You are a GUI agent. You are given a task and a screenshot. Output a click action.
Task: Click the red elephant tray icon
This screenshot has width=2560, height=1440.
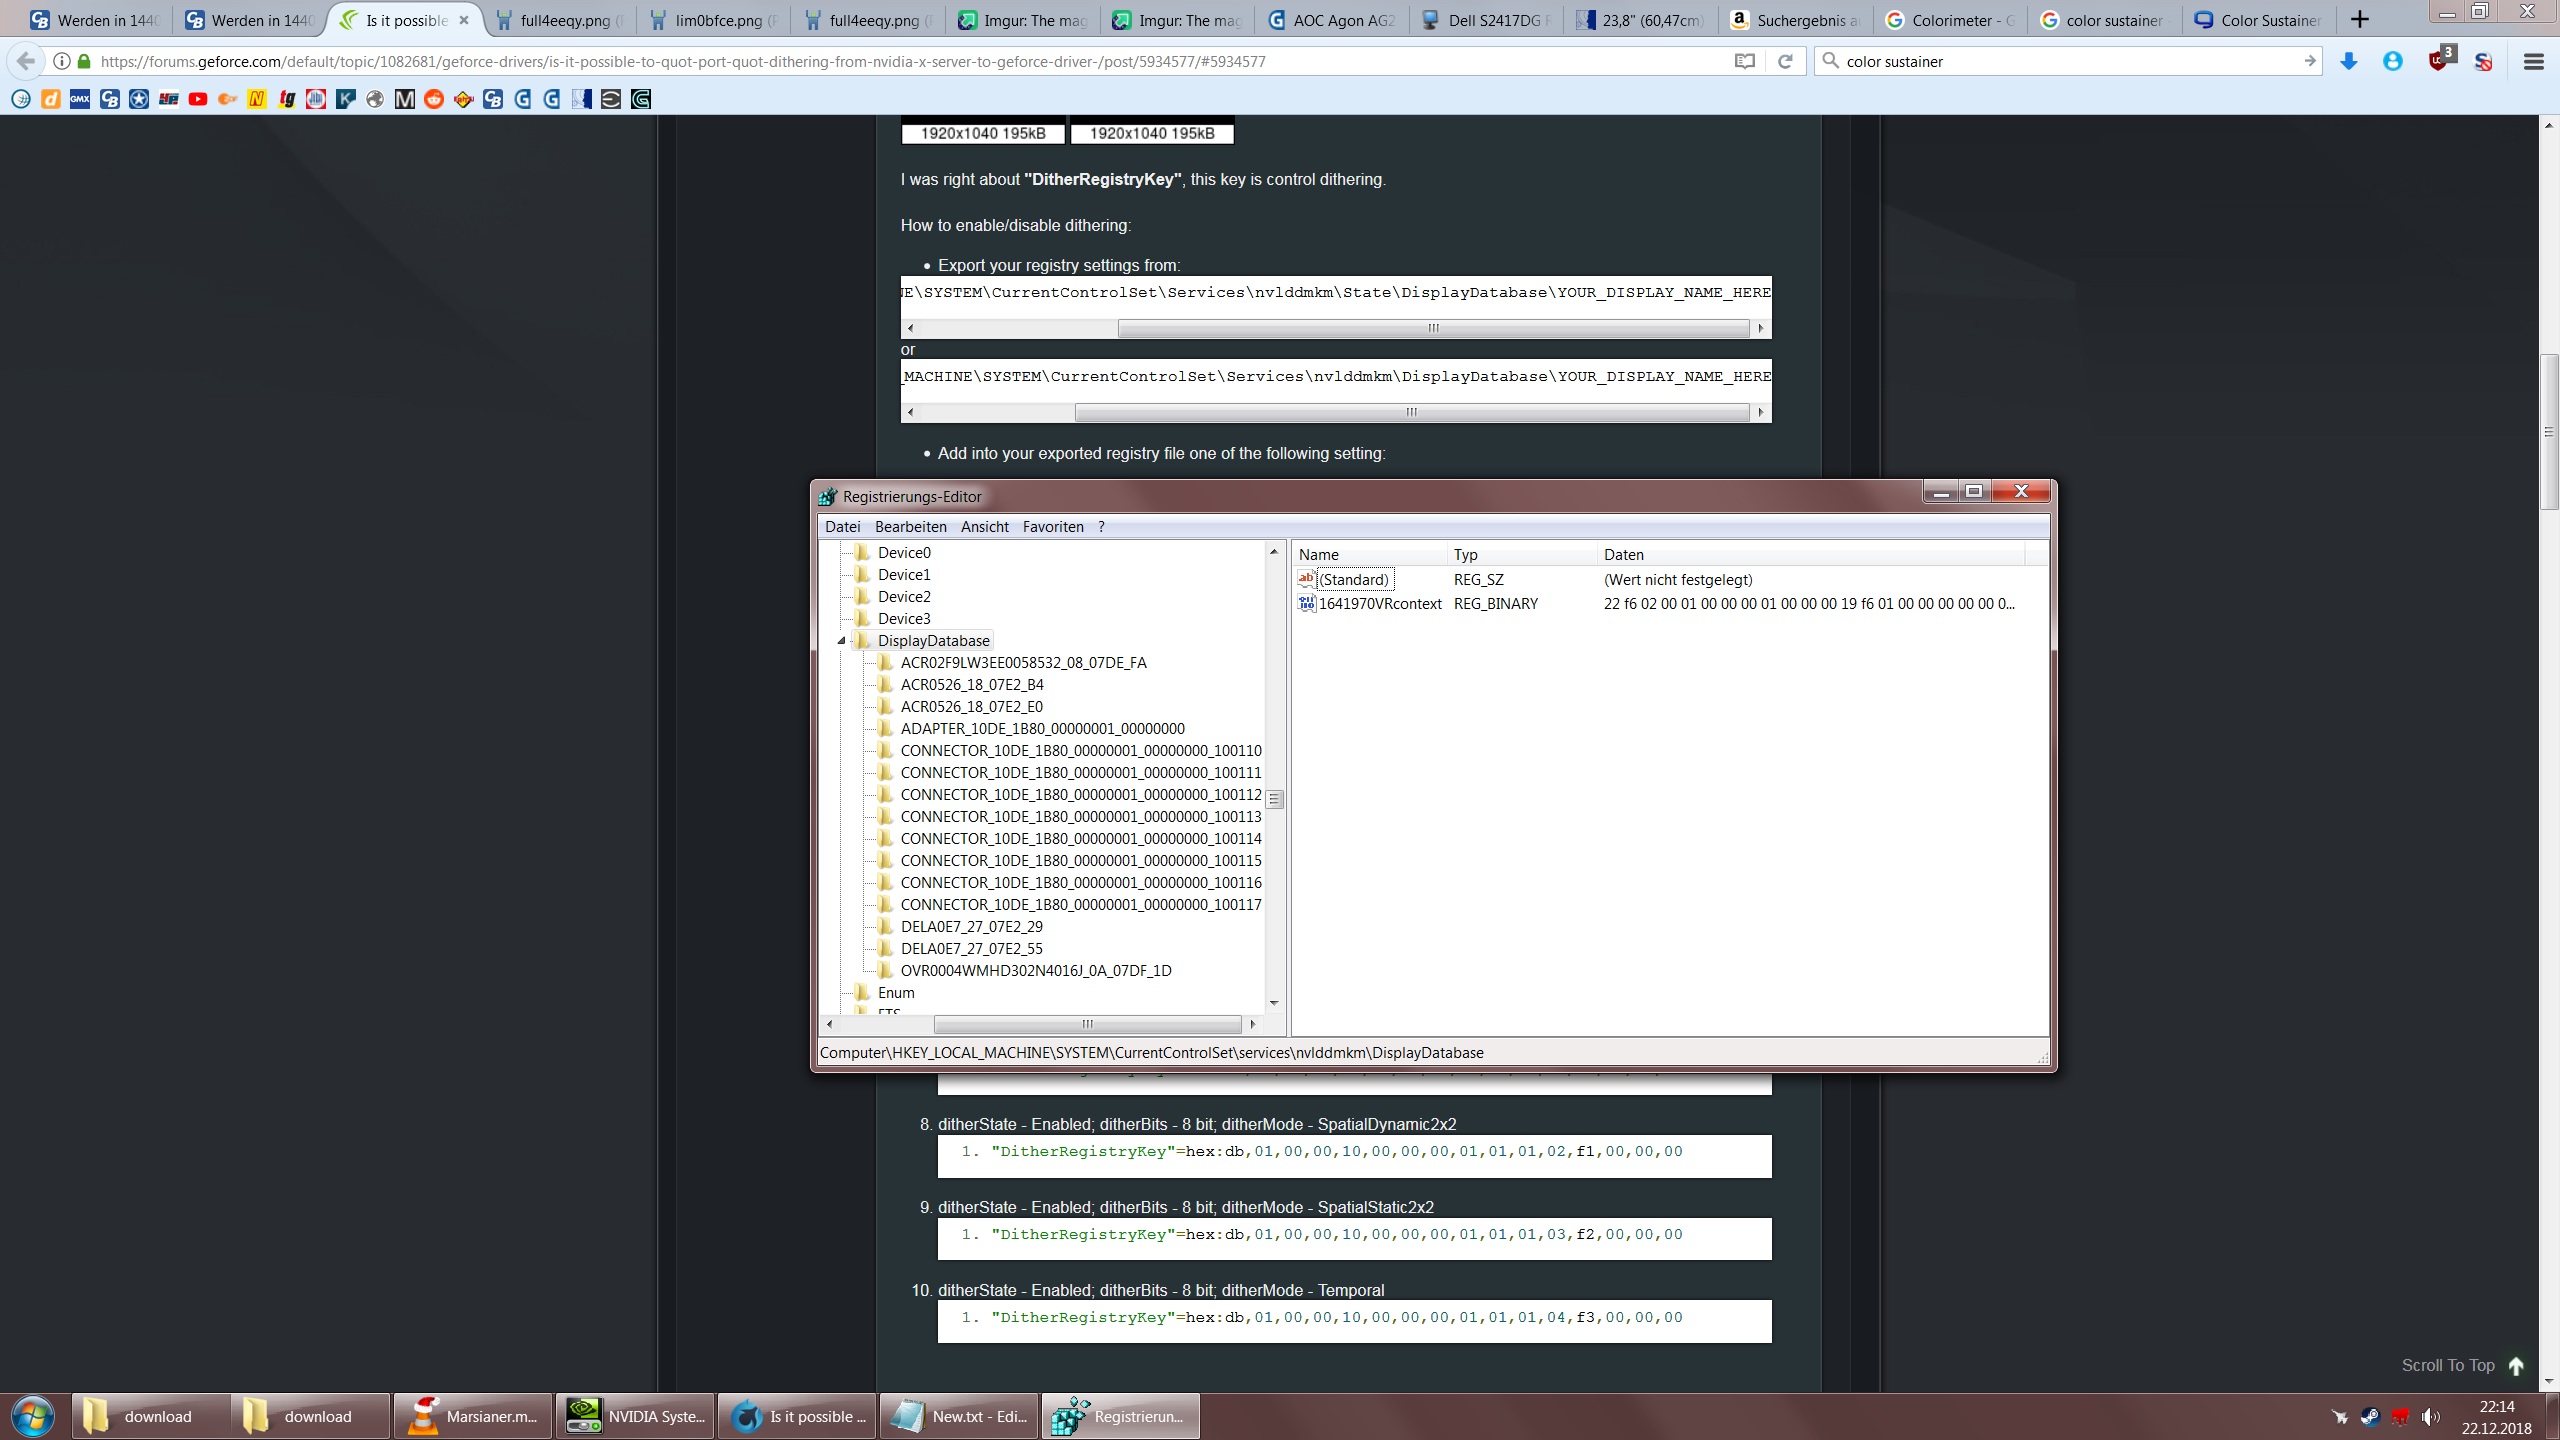(2400, 1416)
